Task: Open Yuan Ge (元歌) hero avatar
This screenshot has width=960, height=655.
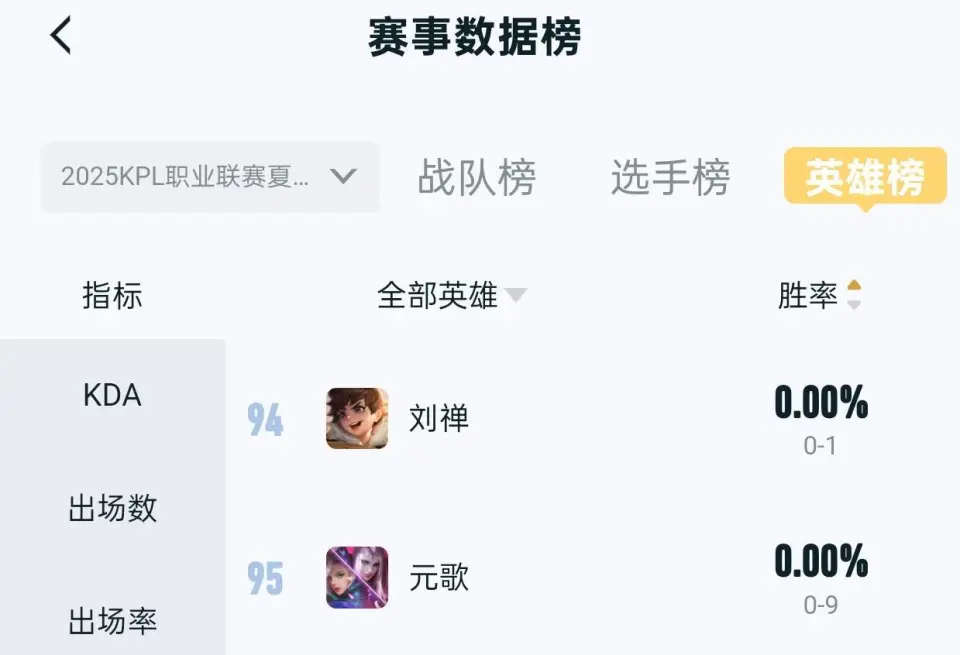Action: pos(357,578)
